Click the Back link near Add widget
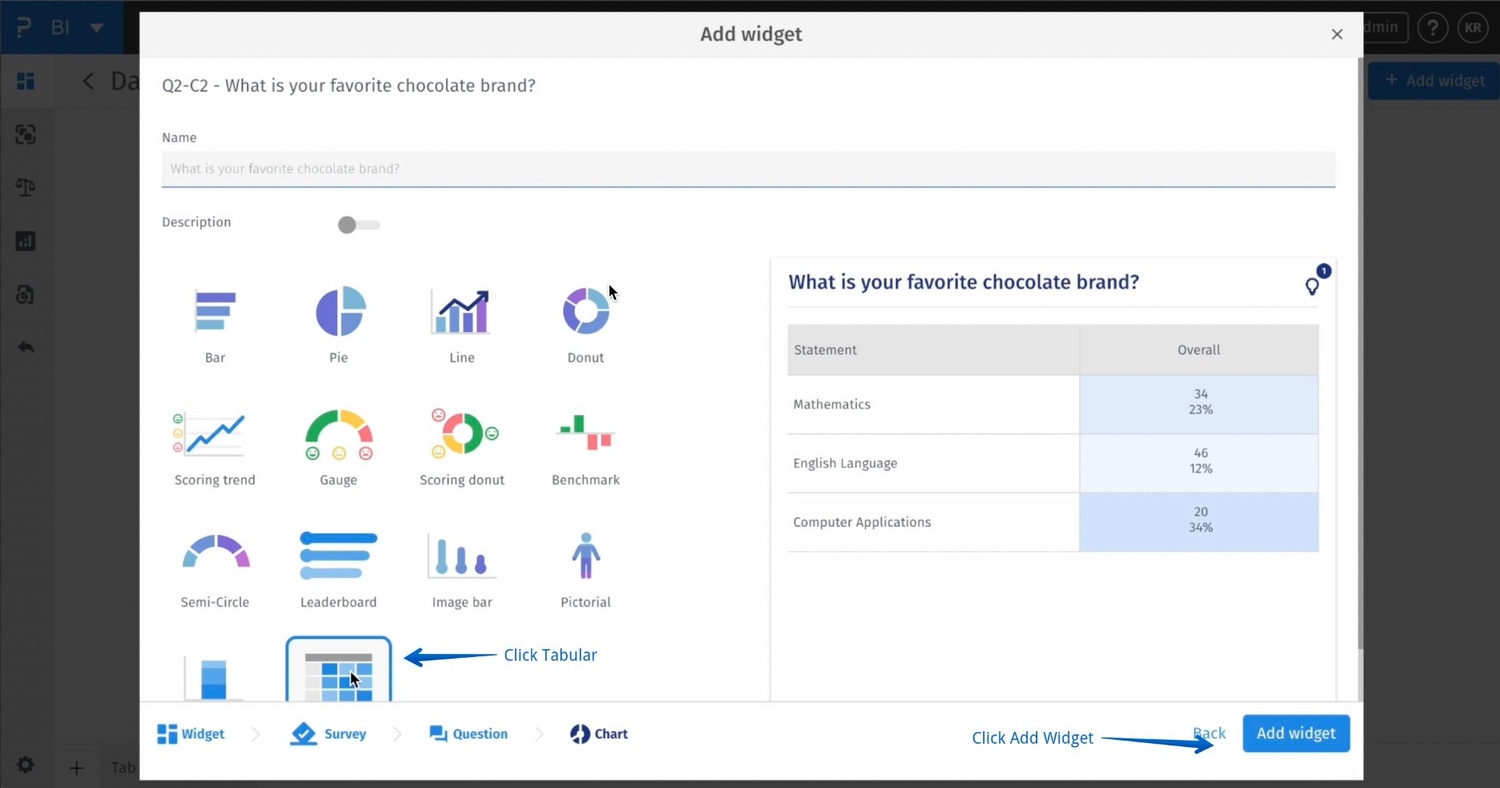Viewport: 1500px width, 788px height. [1209, 733]
